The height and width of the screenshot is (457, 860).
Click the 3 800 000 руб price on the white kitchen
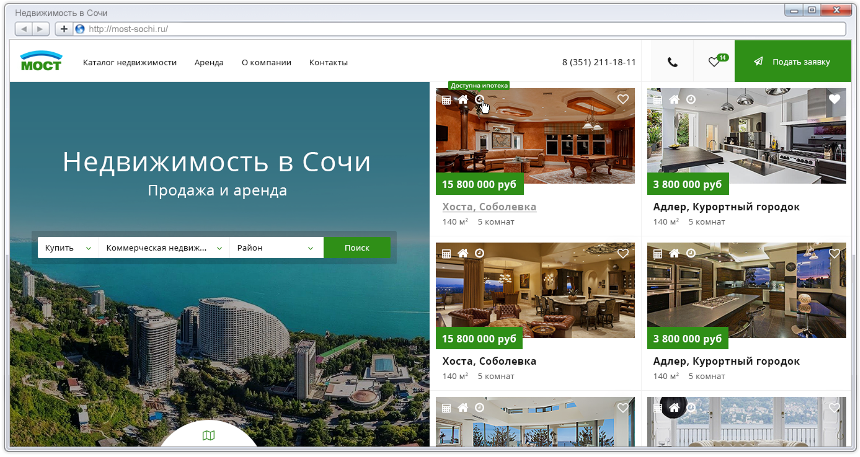pos(688,184)
